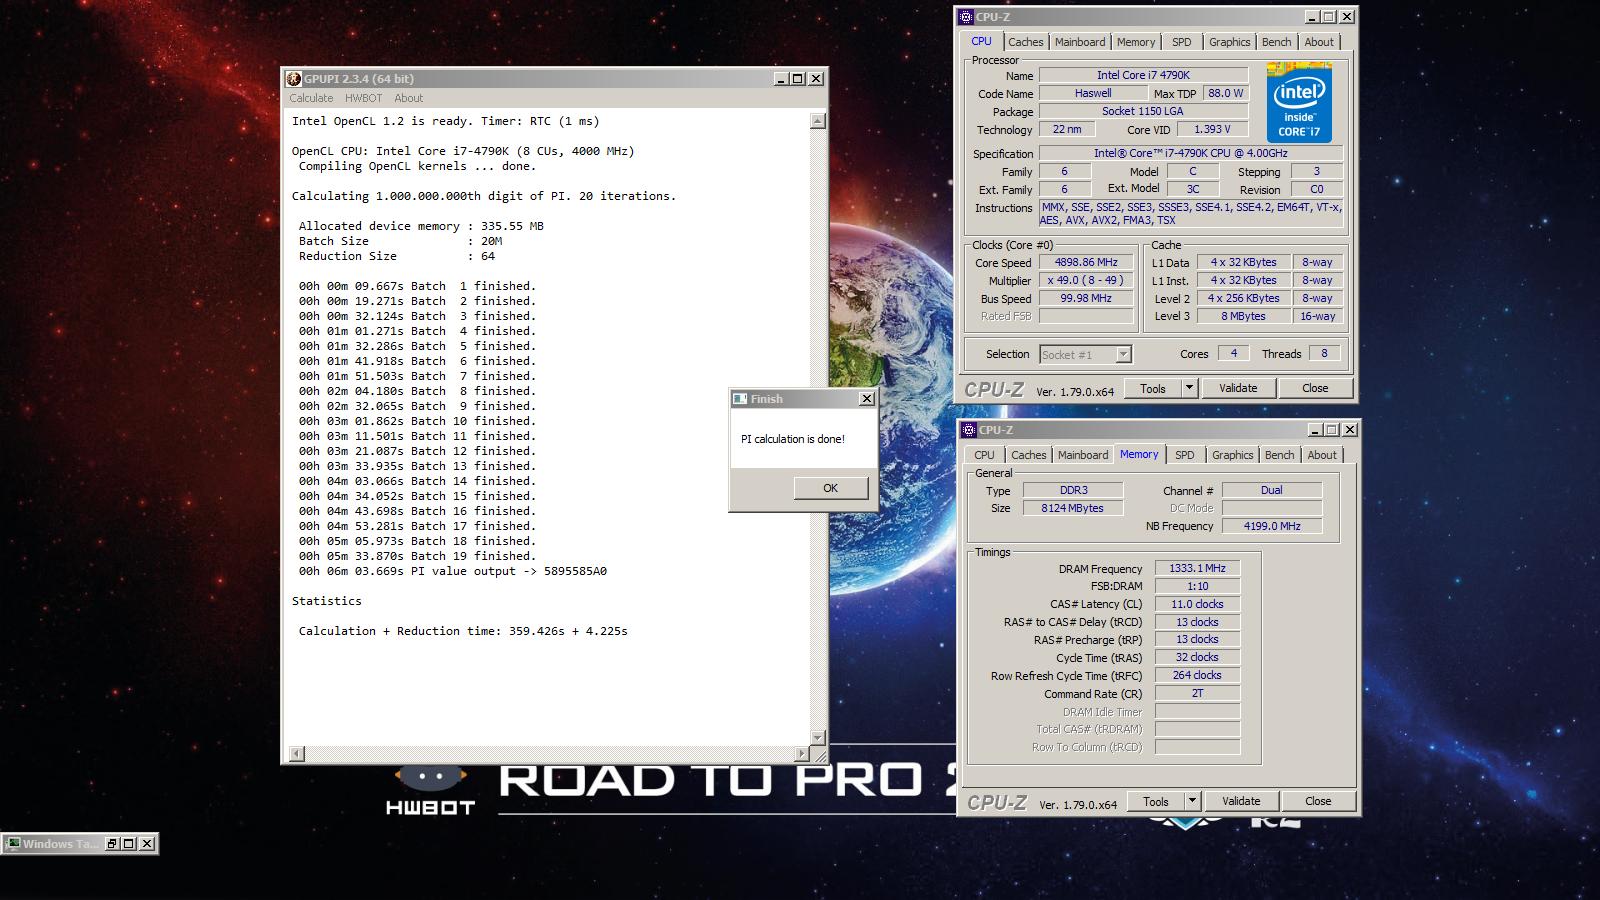Click the Core Speed 4898.86 MHz field
This screenshot has height=900, width=1600.
(1086, 263)
